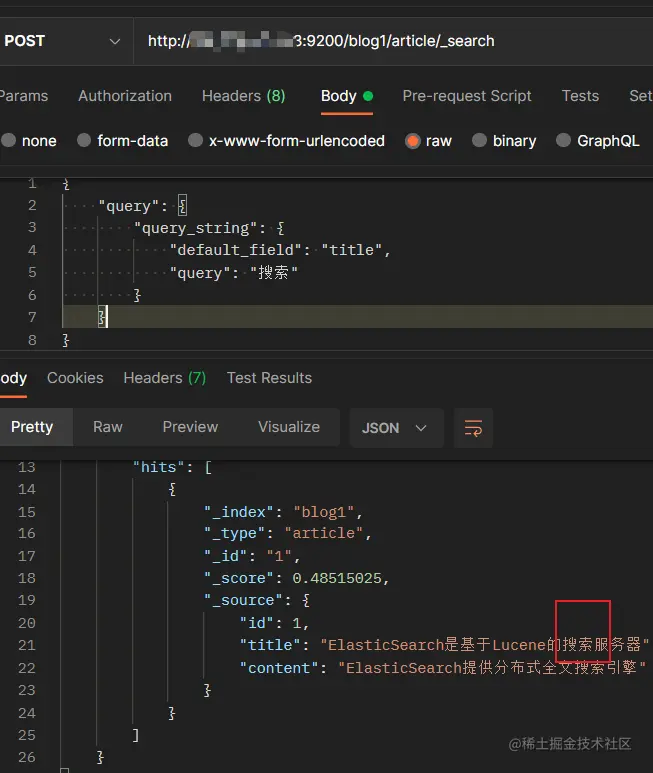Switch to the Params tab

(x=24, y=96)
